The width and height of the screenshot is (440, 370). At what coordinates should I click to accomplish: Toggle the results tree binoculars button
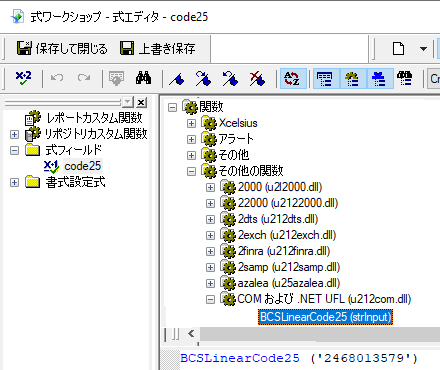405,79
